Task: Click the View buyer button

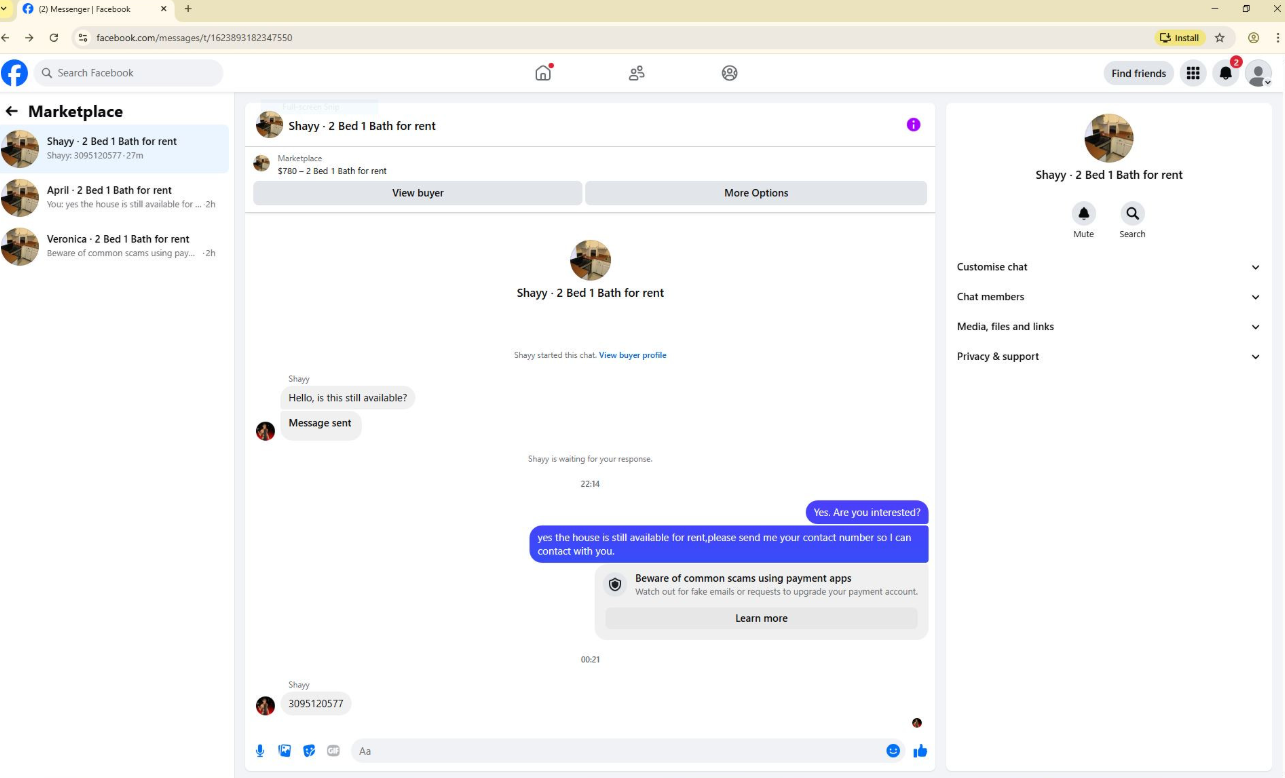Action: [418, 193]
